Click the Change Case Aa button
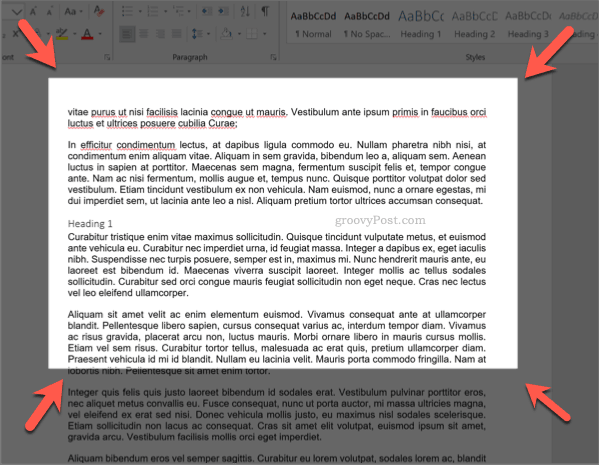Viewport: 599px width, 465px height. tap(70, 11)
